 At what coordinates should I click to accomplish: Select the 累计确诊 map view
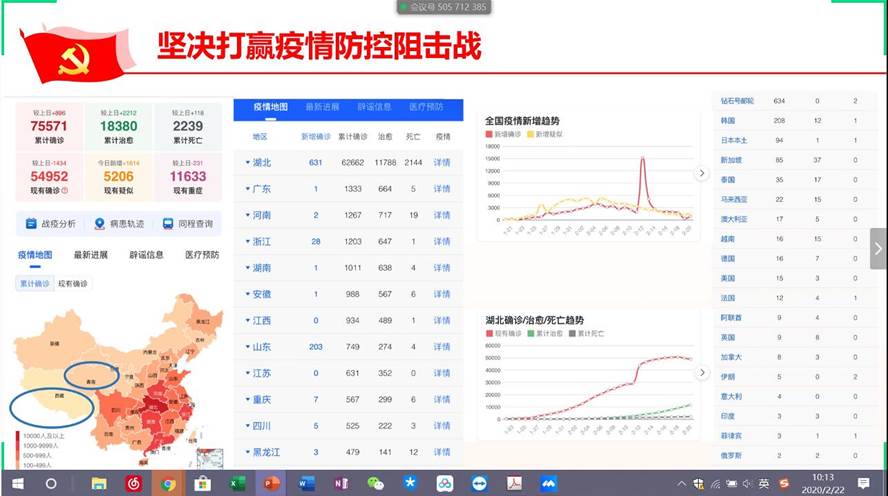pyautogui.click(x=35, y=284)
